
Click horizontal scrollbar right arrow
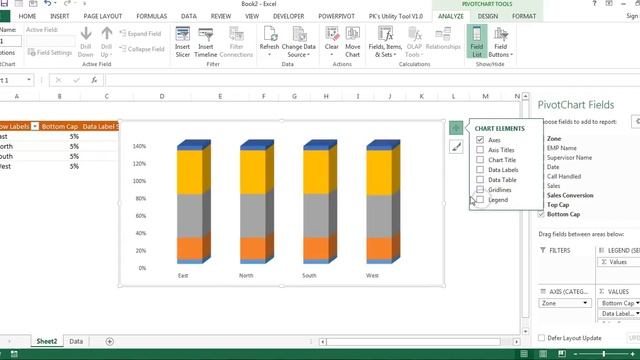pyautogui.click(x=516, y=342)
